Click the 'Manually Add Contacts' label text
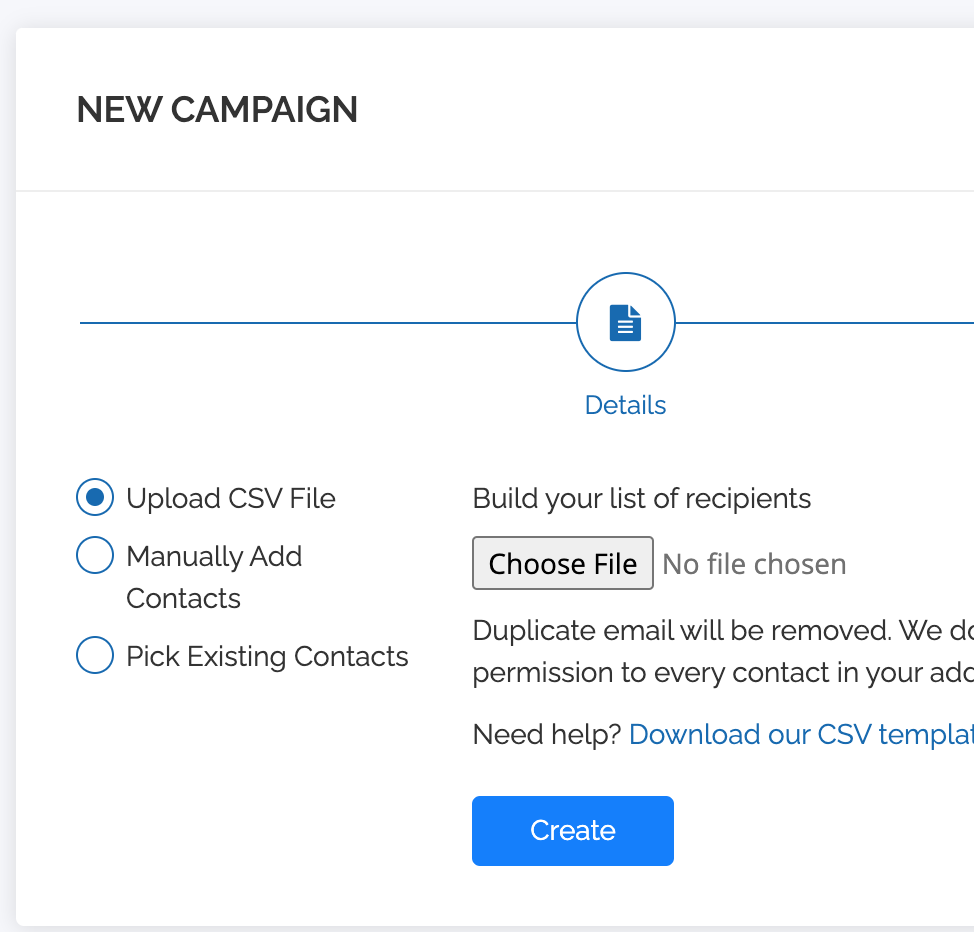Screen dimensions: 974x932 pos(214,577)
